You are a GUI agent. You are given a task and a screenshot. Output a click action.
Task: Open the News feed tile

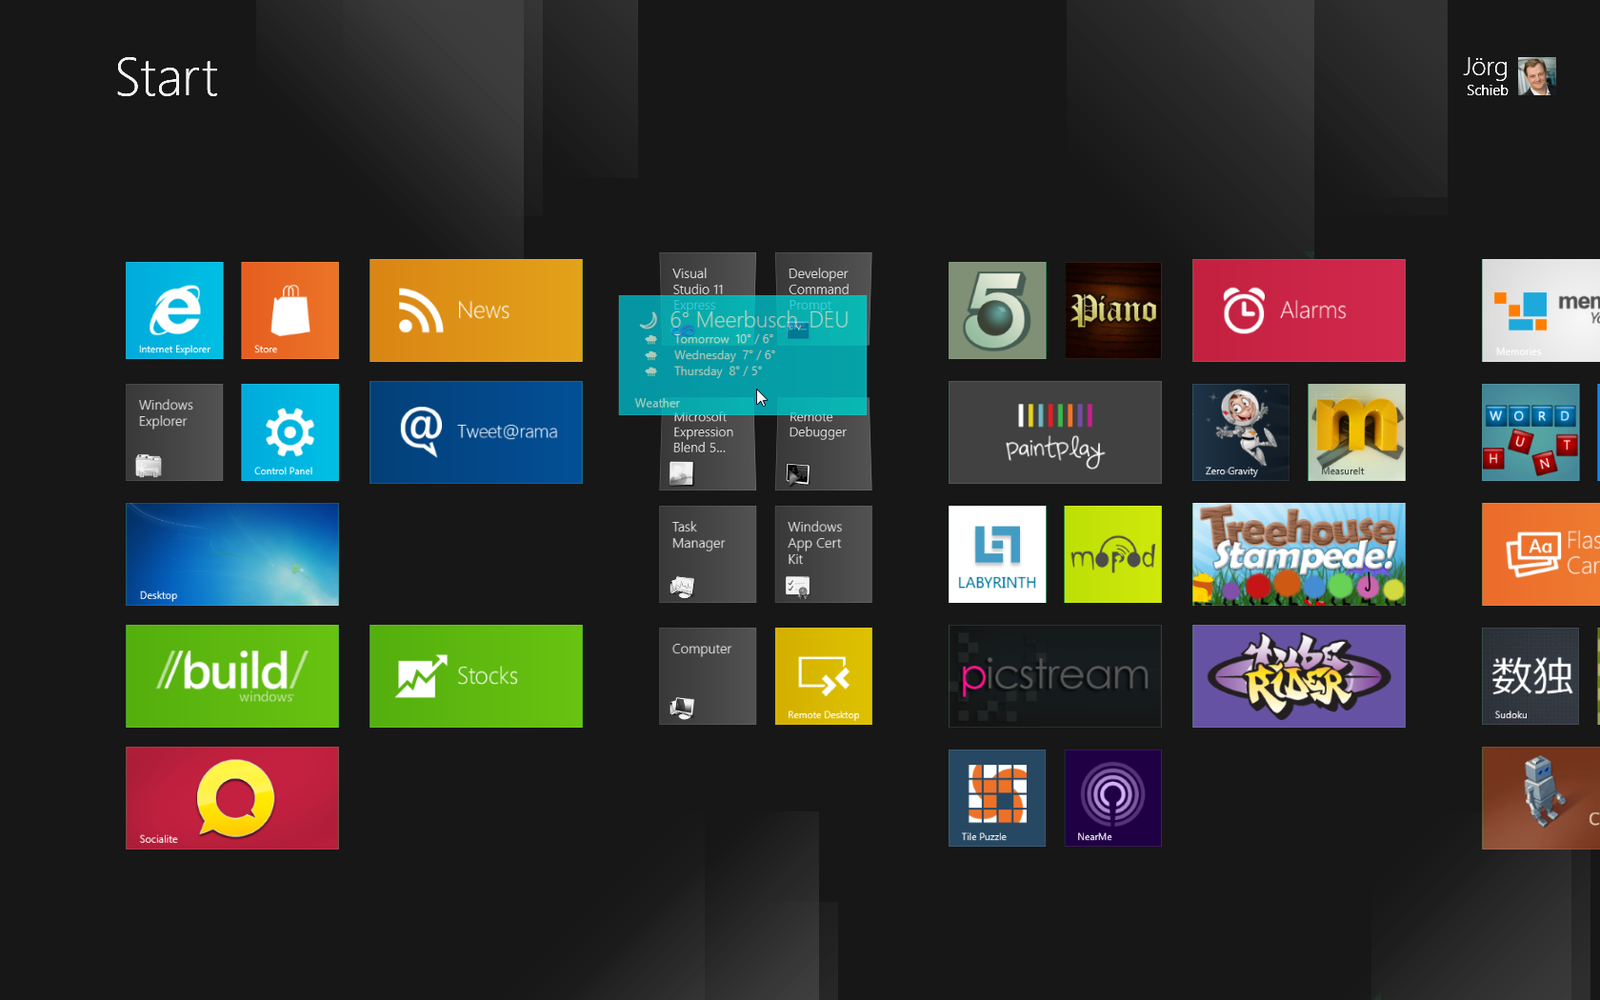point(476,310)
